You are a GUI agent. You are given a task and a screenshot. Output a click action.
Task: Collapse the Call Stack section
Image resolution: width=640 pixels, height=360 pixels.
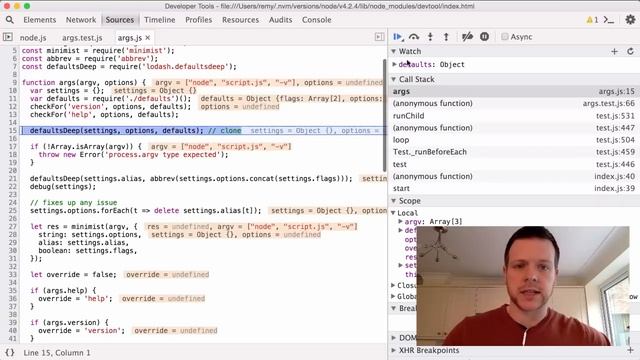[393, 79]
